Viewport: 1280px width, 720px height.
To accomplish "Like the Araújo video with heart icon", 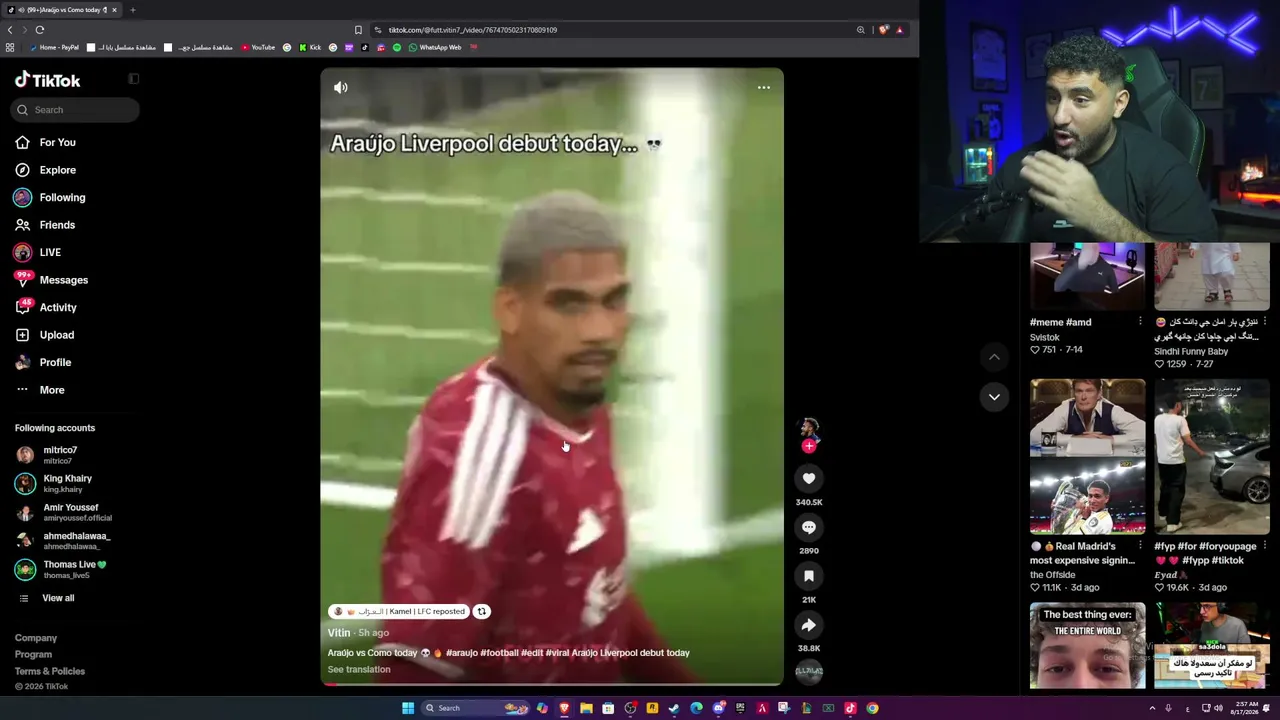I will point(809,478).
